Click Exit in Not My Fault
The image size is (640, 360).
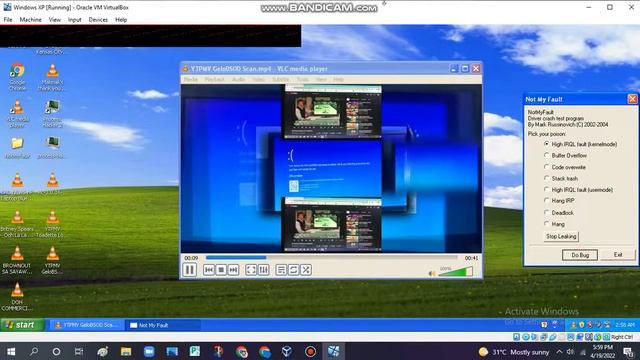pos(618,255)
